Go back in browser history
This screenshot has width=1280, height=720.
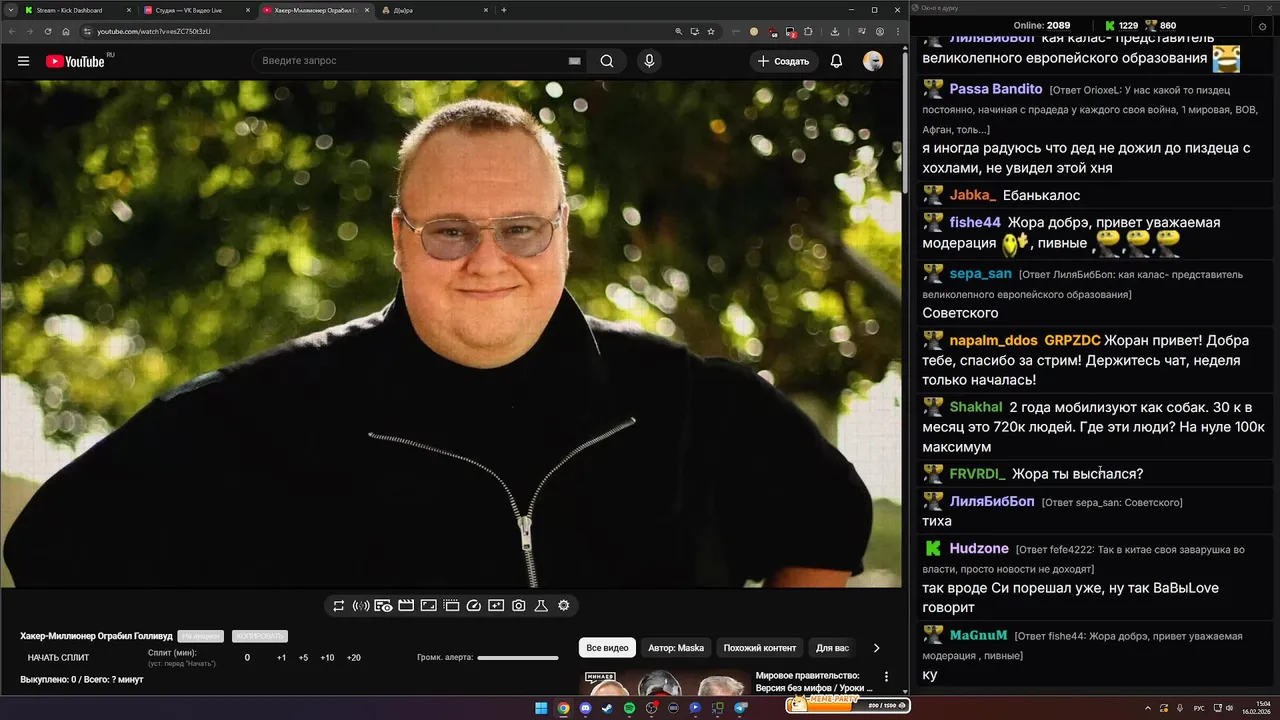point(12,31)
